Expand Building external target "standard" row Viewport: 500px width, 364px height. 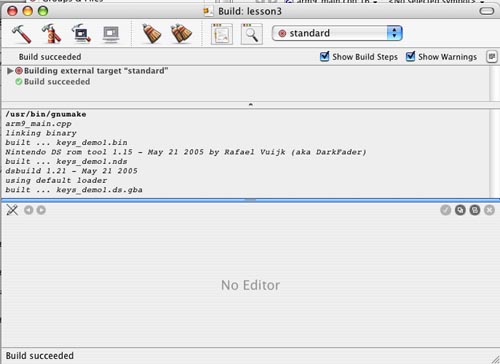10,71
